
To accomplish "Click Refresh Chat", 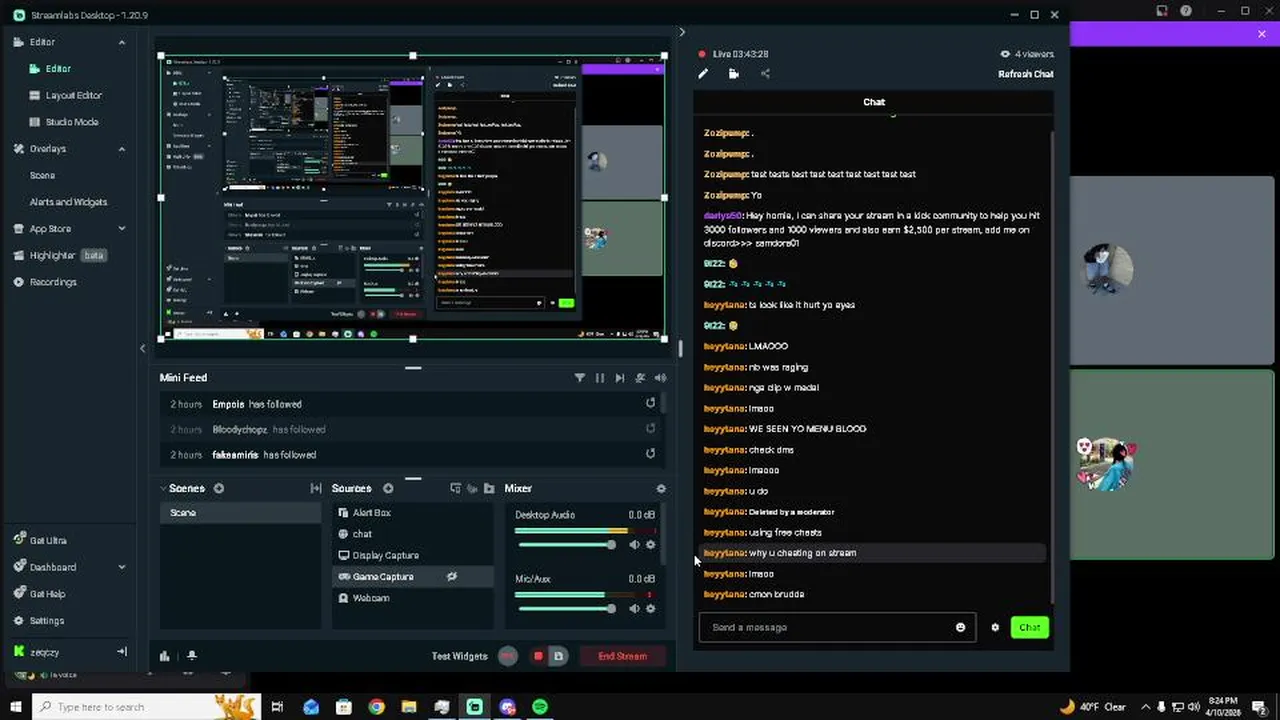I will [1025, 74].
